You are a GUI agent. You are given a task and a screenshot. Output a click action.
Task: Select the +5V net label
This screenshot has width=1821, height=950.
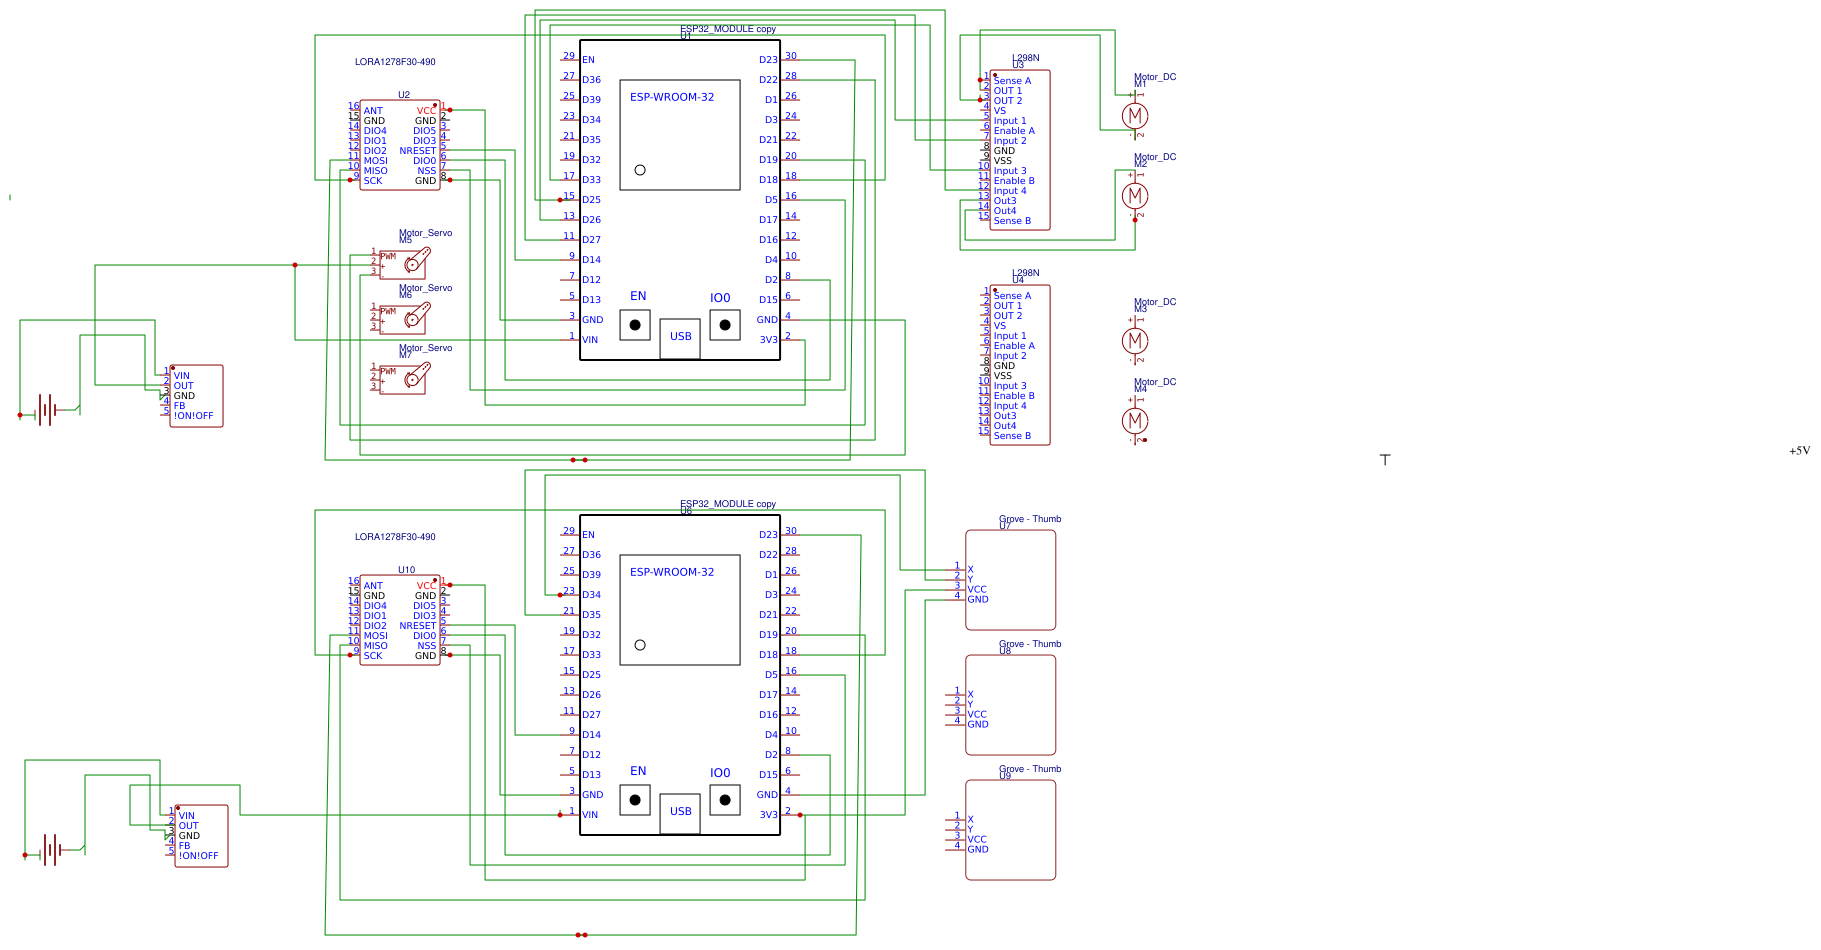[1799, 450]
